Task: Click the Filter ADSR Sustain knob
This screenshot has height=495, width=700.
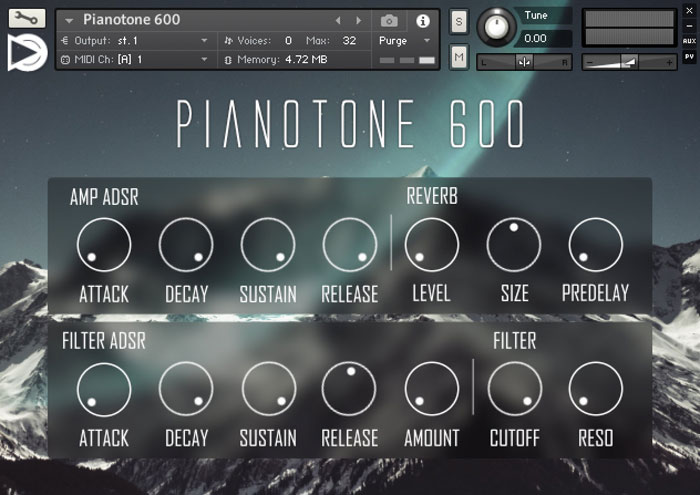Action: [x=268, y=389]
